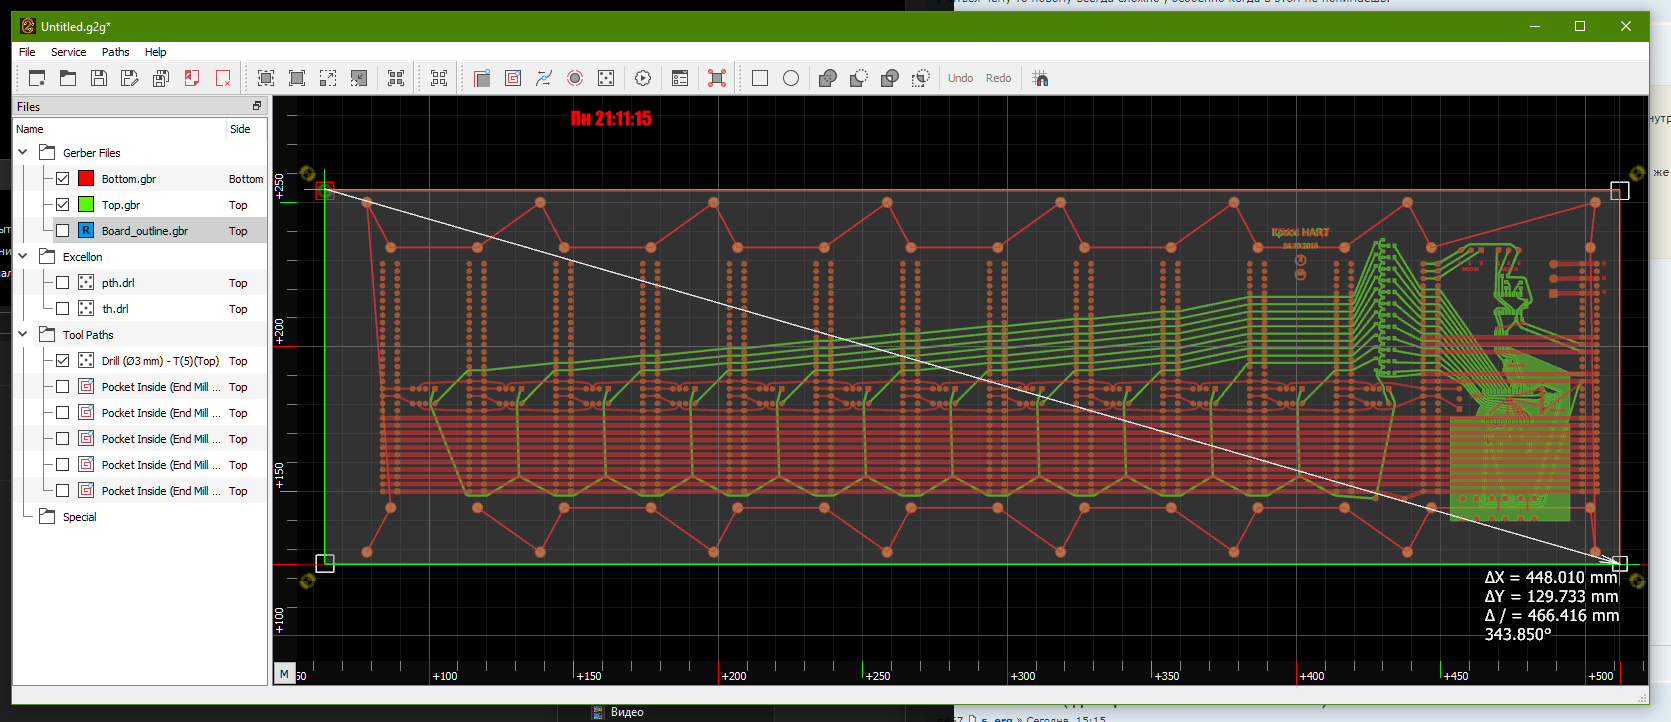Check the Pocket Inside checkbox directly above Special

(63, 491)
